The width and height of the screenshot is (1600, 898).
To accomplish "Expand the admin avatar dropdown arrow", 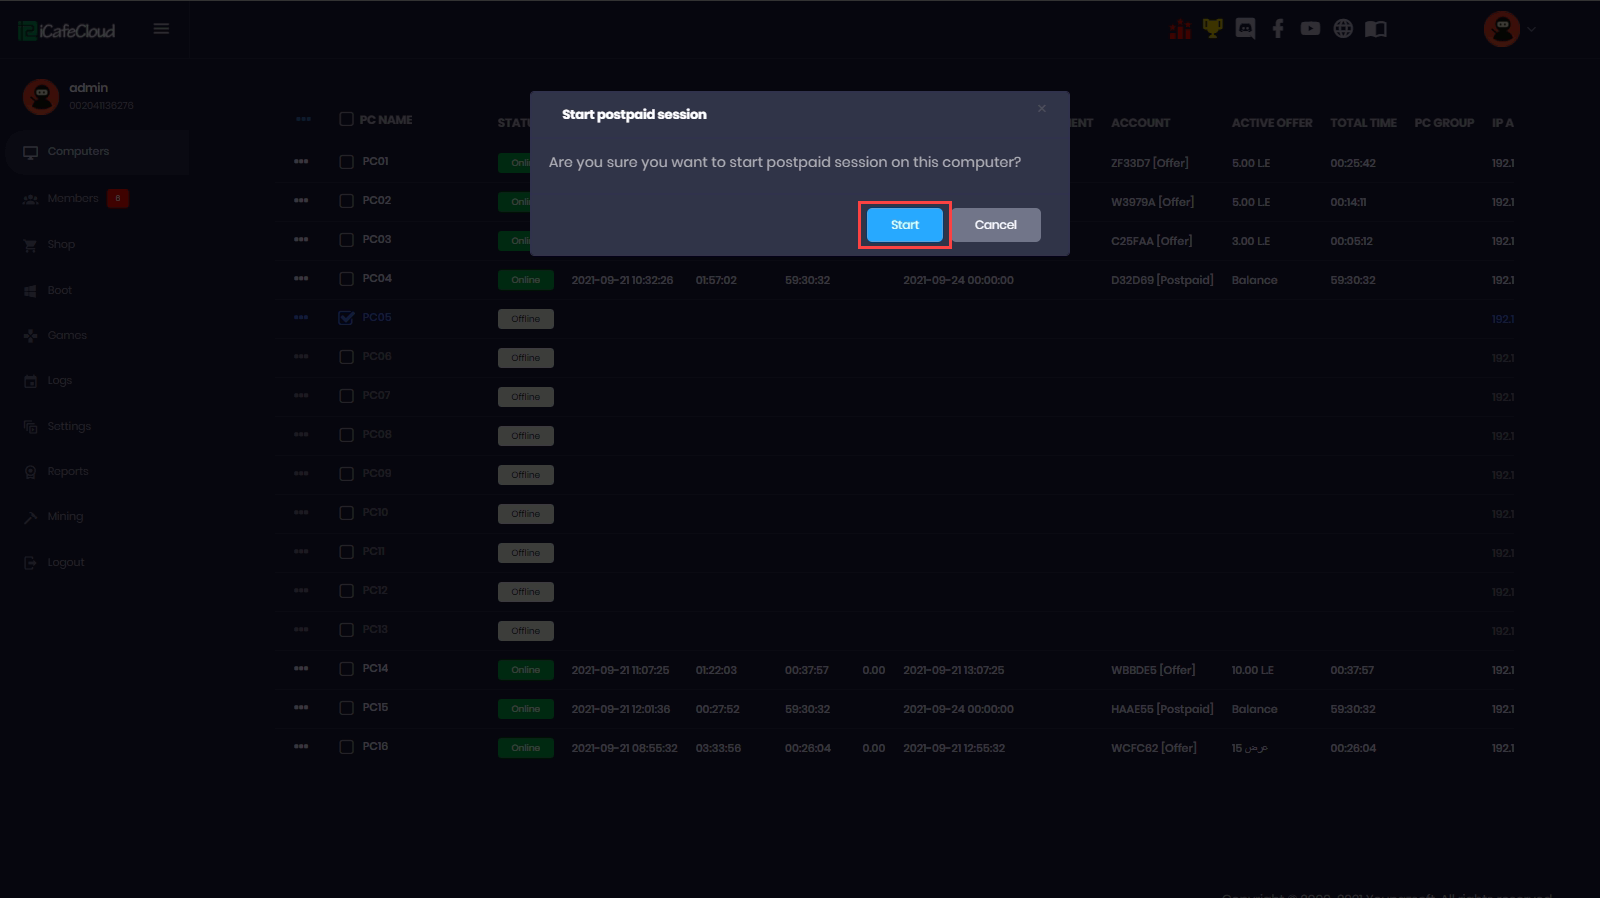I will pyautogui.click(x=1531, y=30).
